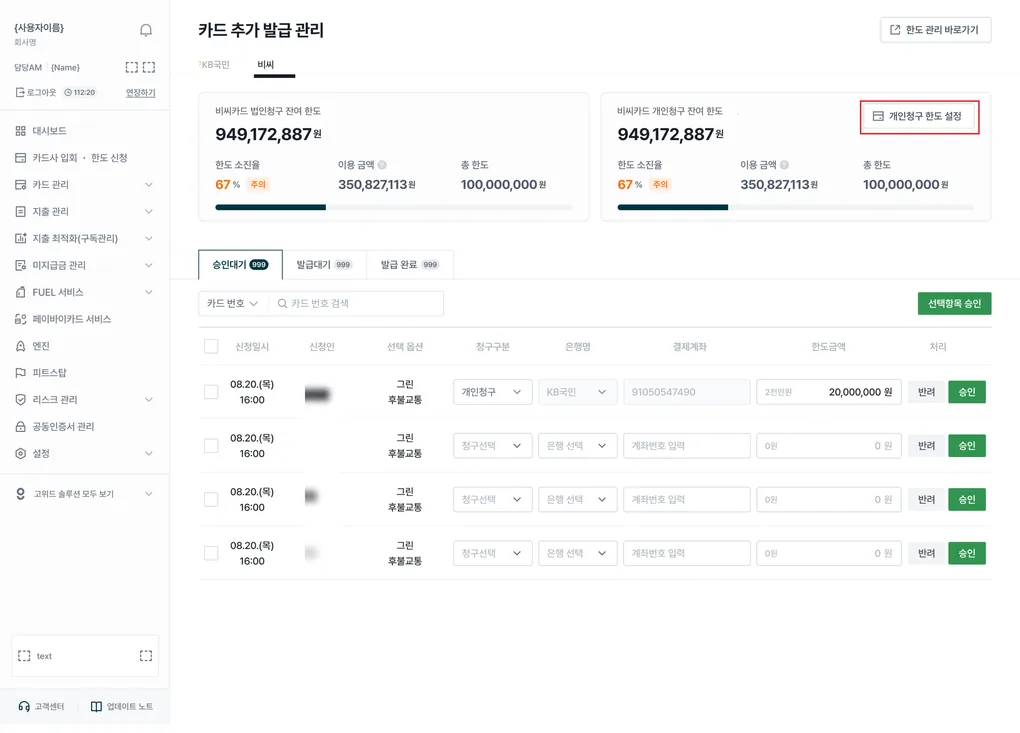Click 개인청구 한도 설정 button
Screen dimensions: 1020x733
click(x=919, y=116)
